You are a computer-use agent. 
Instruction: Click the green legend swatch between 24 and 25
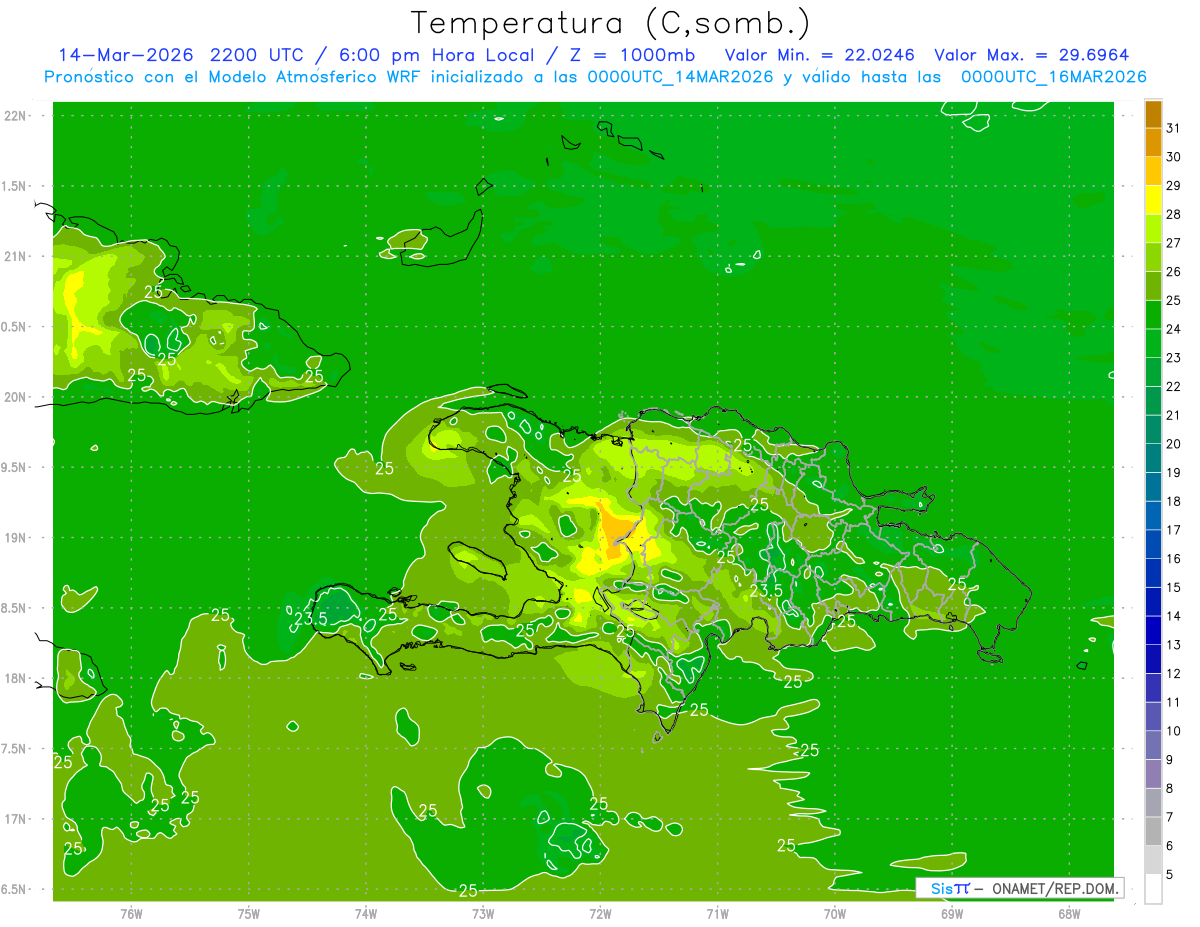1153,314
